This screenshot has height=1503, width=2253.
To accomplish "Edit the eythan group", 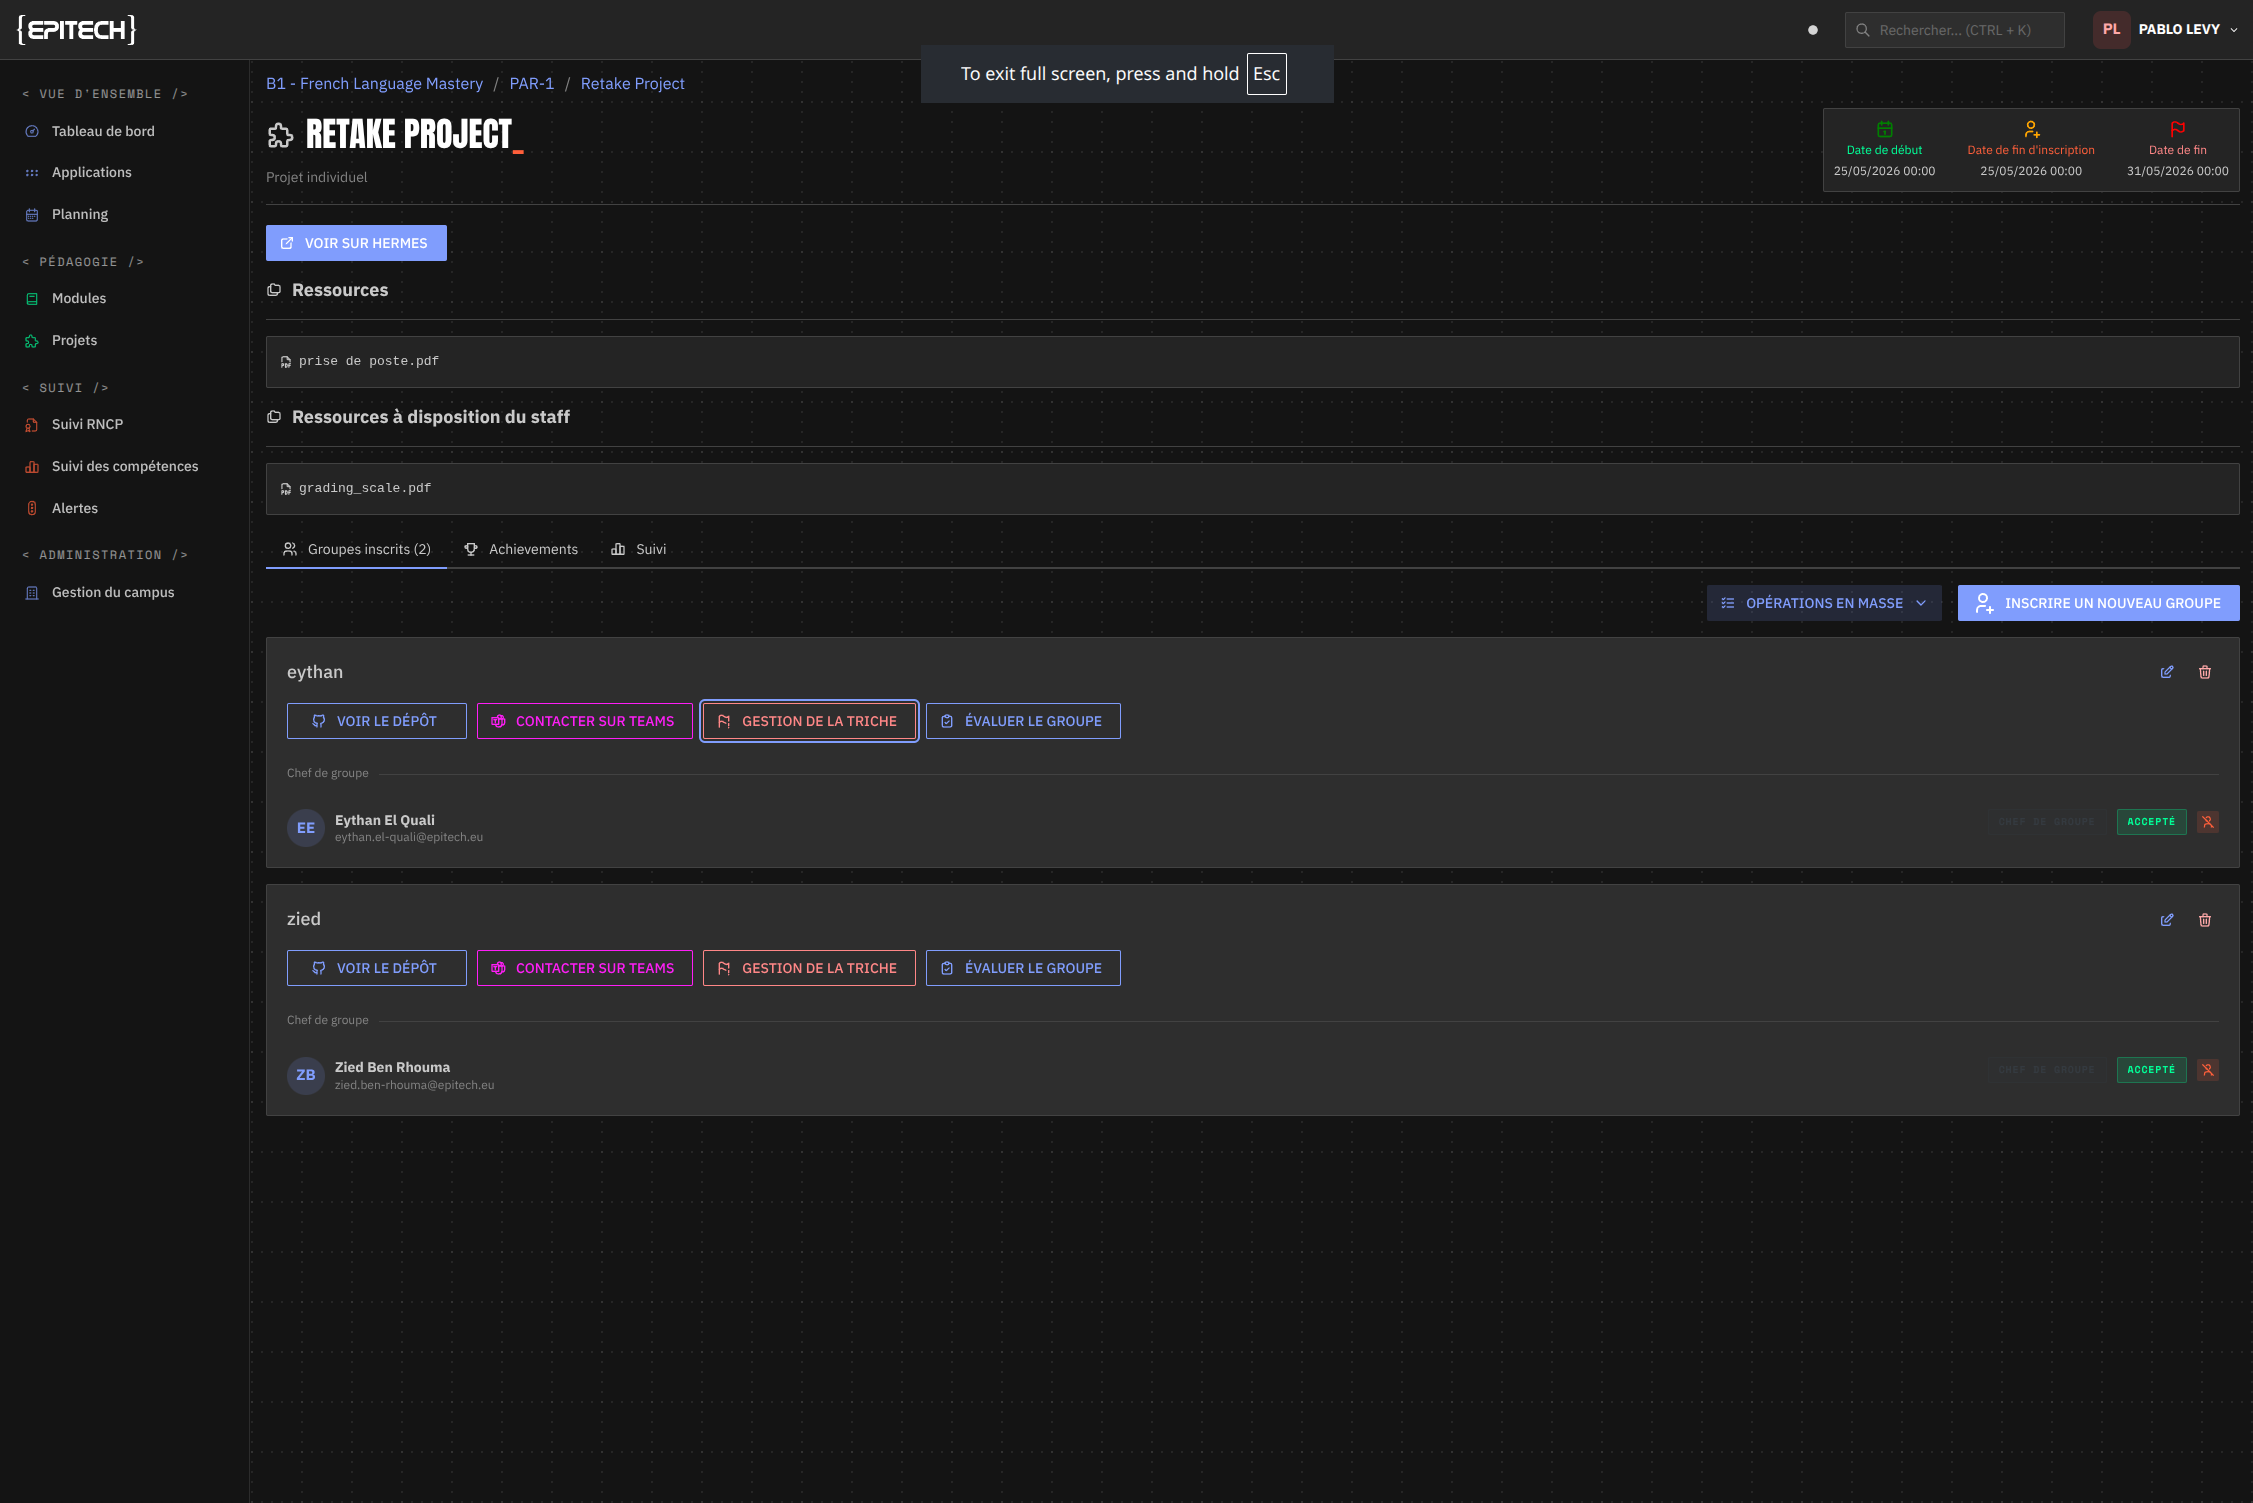I will pos(2167,672).
